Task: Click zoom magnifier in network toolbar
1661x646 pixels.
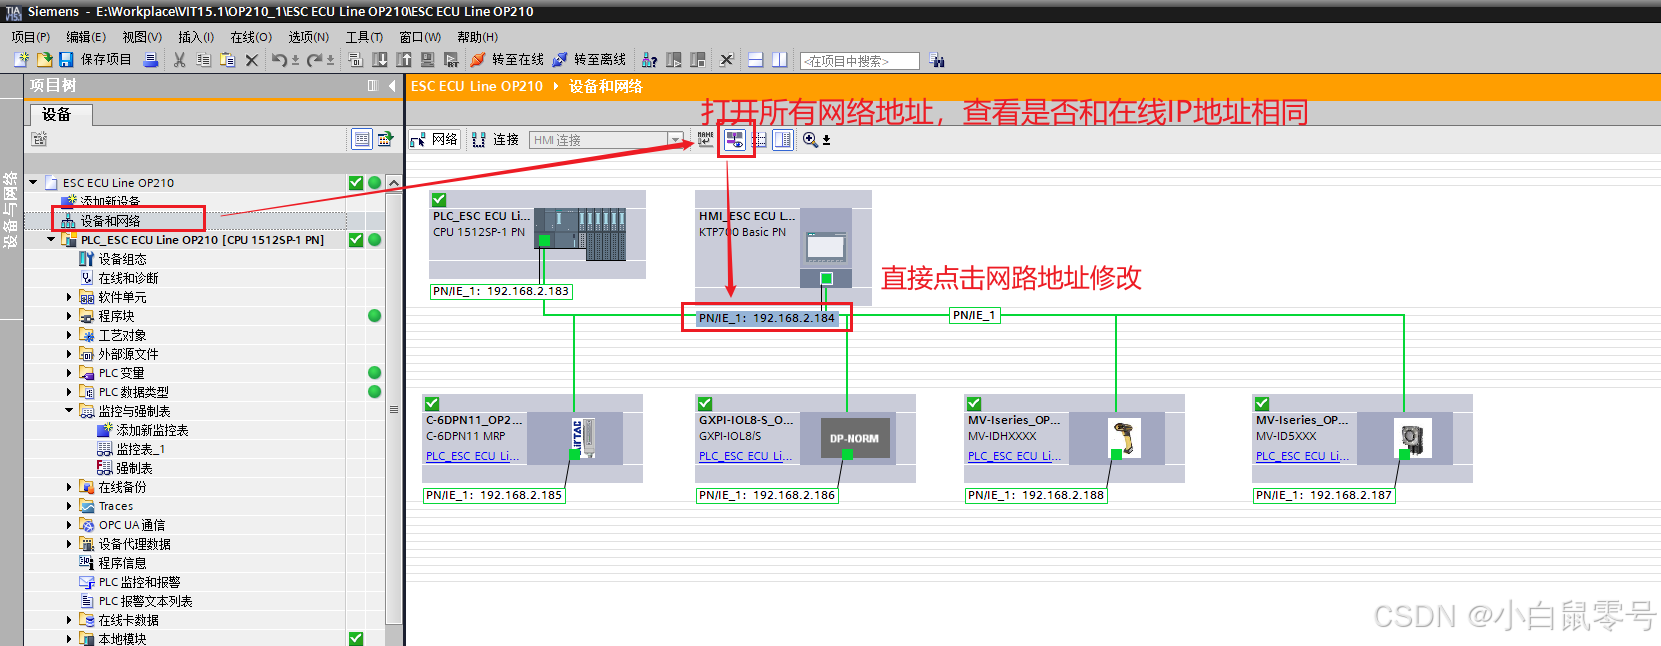Action: pyautogui.click(x=810, y=140)
